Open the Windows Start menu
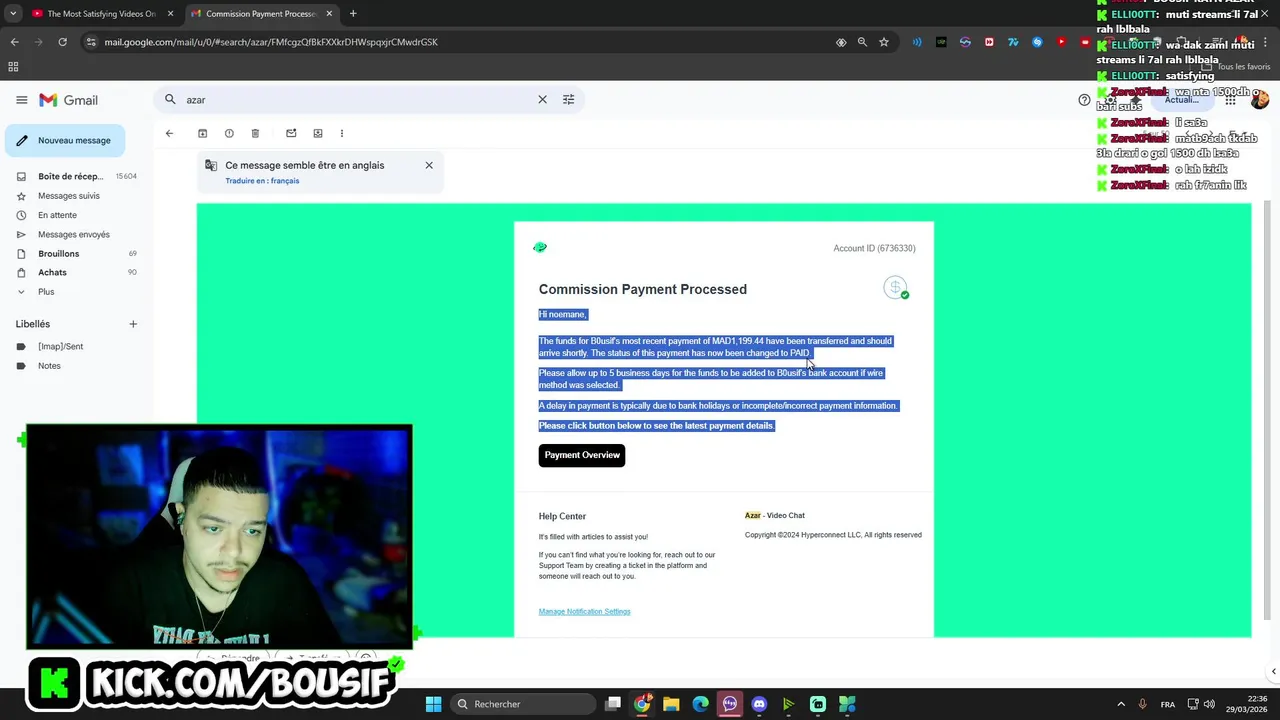 [433, 704]
